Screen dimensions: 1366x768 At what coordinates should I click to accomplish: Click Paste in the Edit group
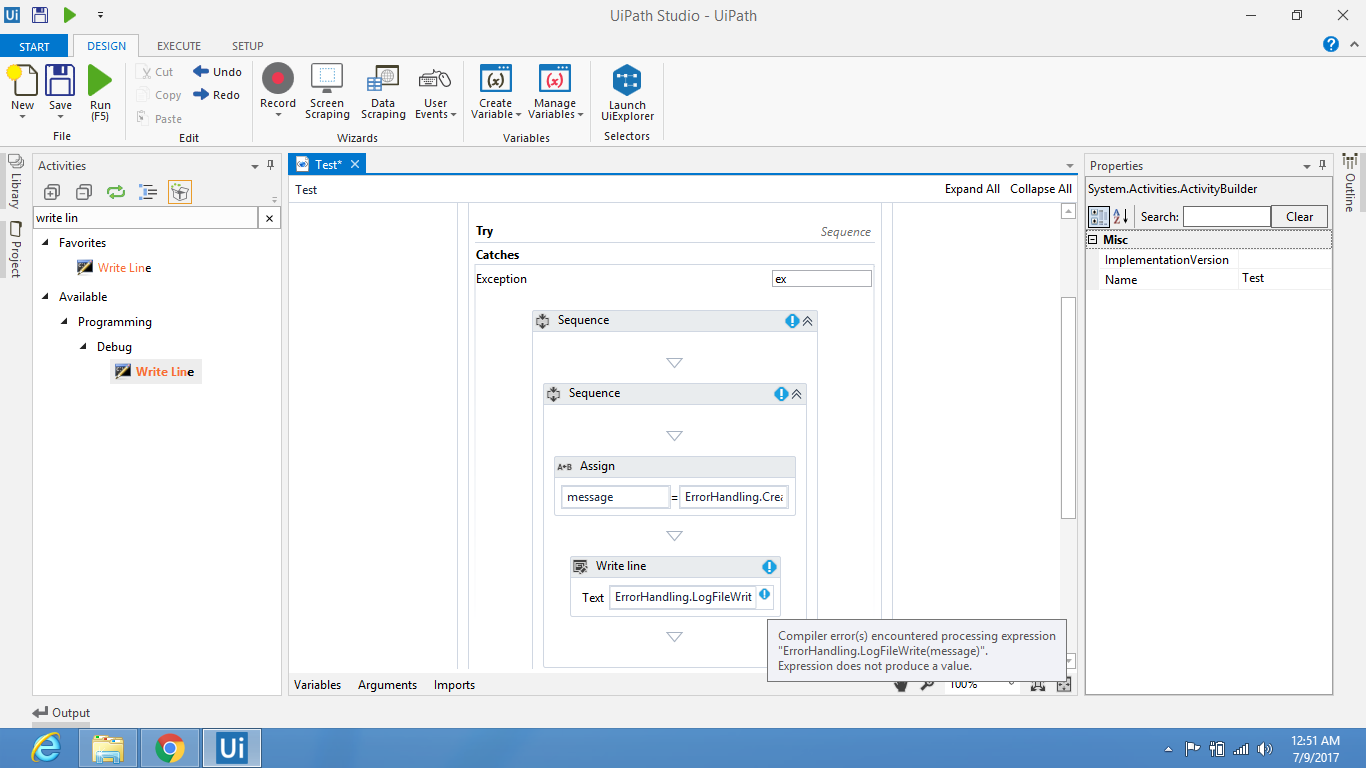[x=159, y=118]
